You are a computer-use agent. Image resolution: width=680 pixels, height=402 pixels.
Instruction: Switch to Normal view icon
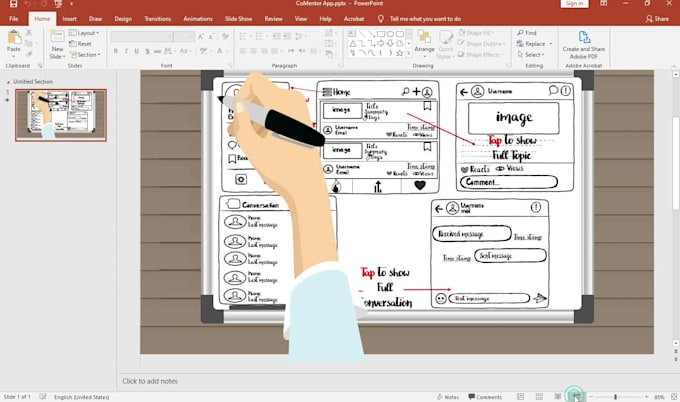coord(520,397)
